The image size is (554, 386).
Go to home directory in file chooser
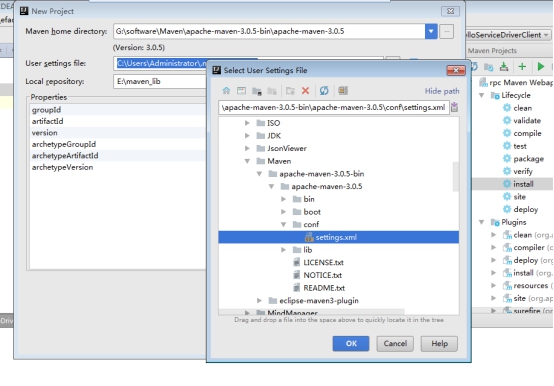point(226,91)
